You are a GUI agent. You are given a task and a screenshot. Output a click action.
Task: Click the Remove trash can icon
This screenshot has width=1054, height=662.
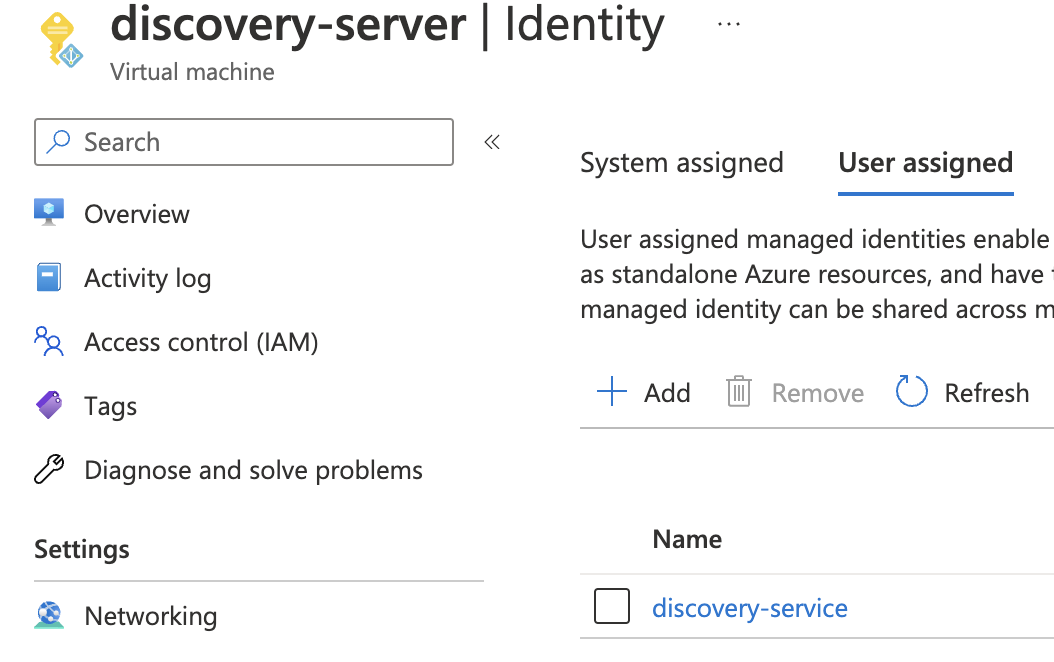click(739, 392)
